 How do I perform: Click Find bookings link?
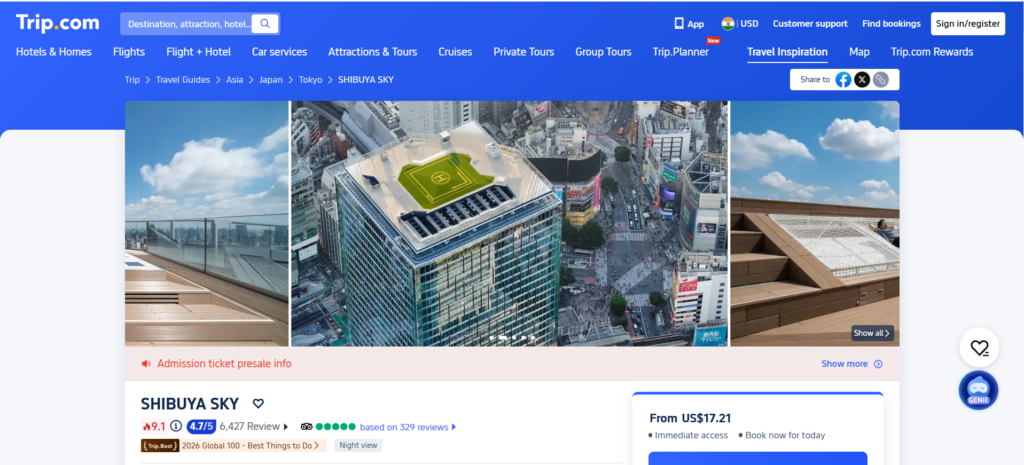click(x=891, y=24)
